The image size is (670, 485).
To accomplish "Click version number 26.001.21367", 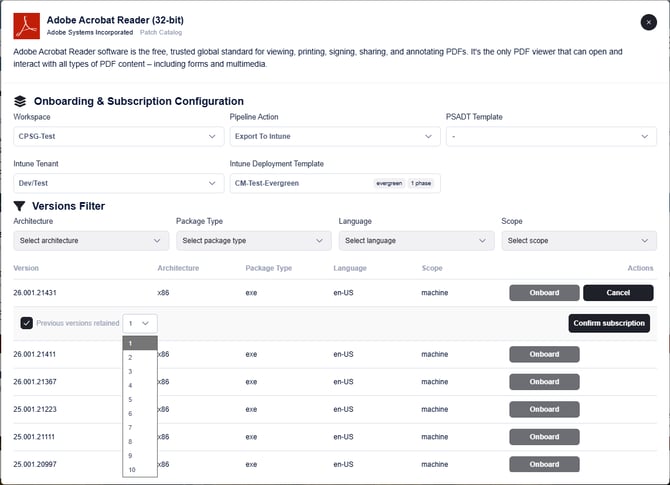I will pos(35,382).
